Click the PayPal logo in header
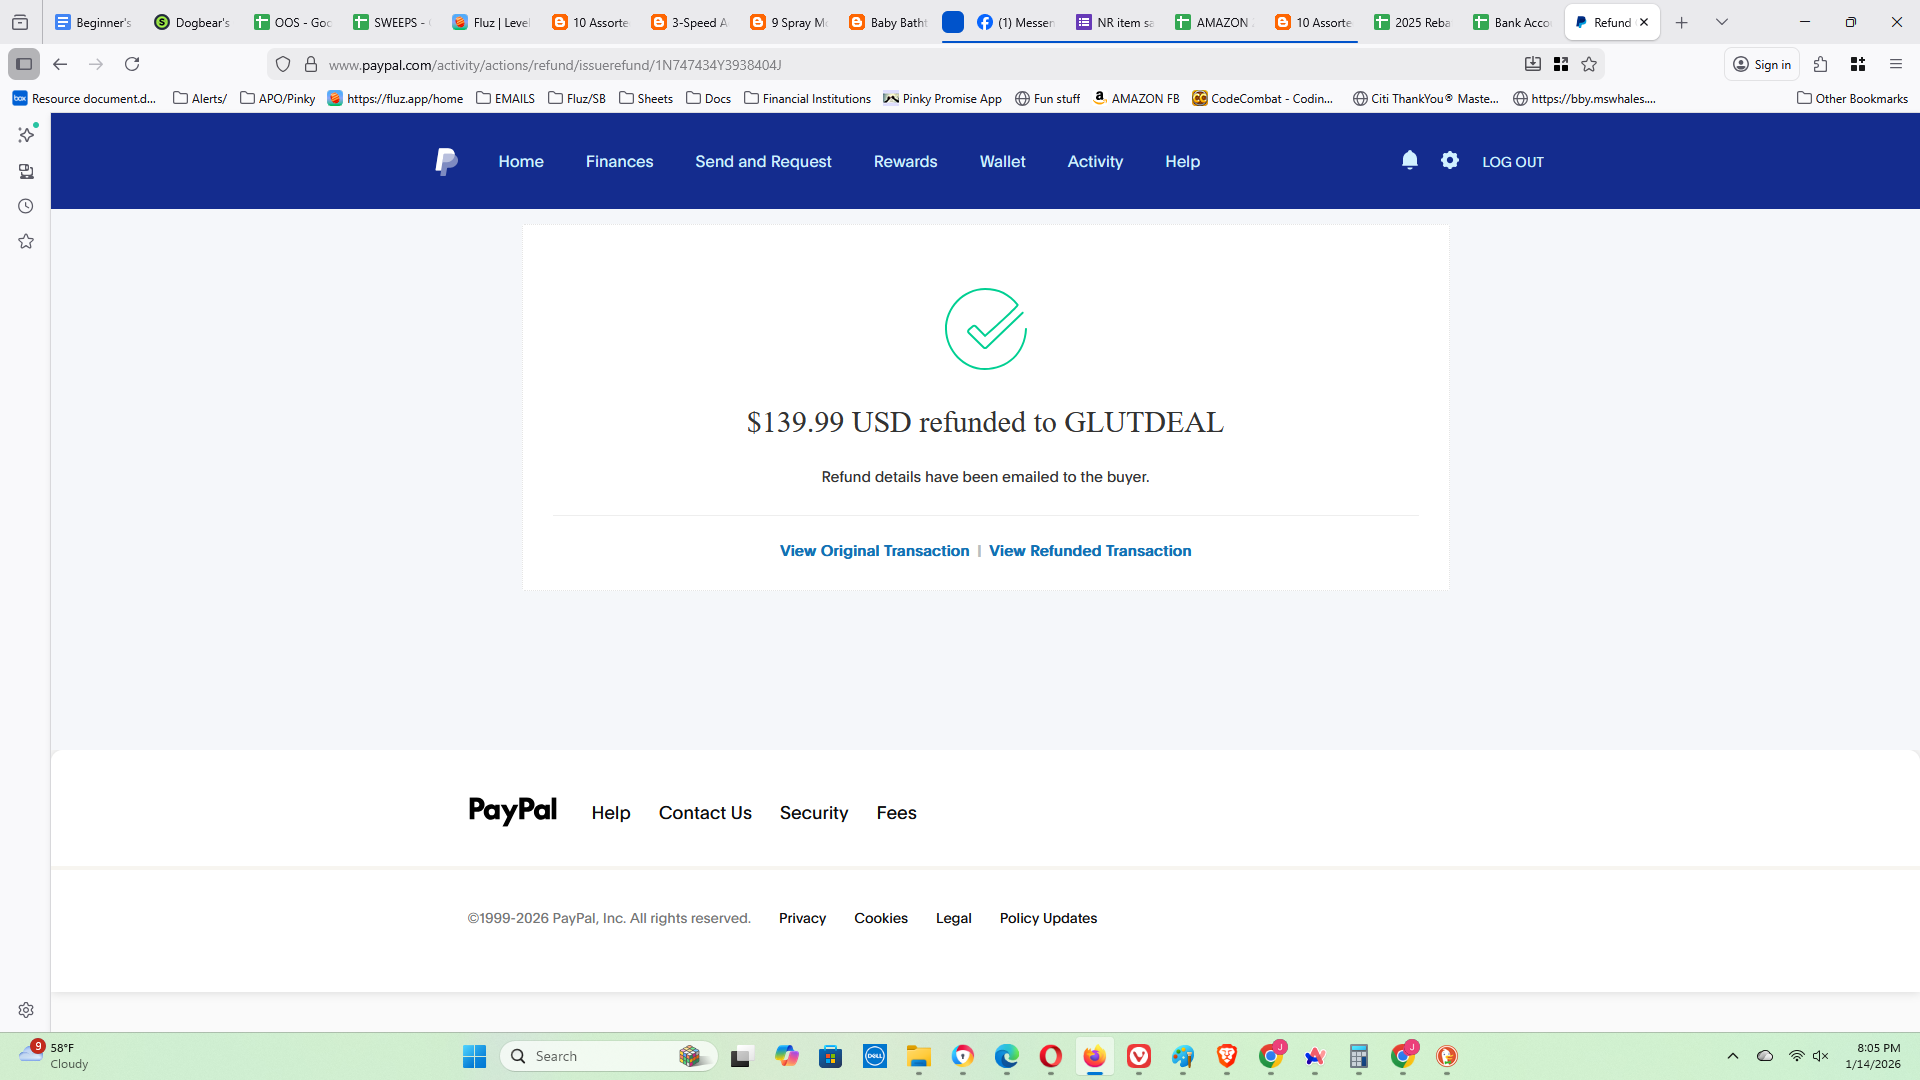Screen dimensions: 1920x1080 [446, 161]
